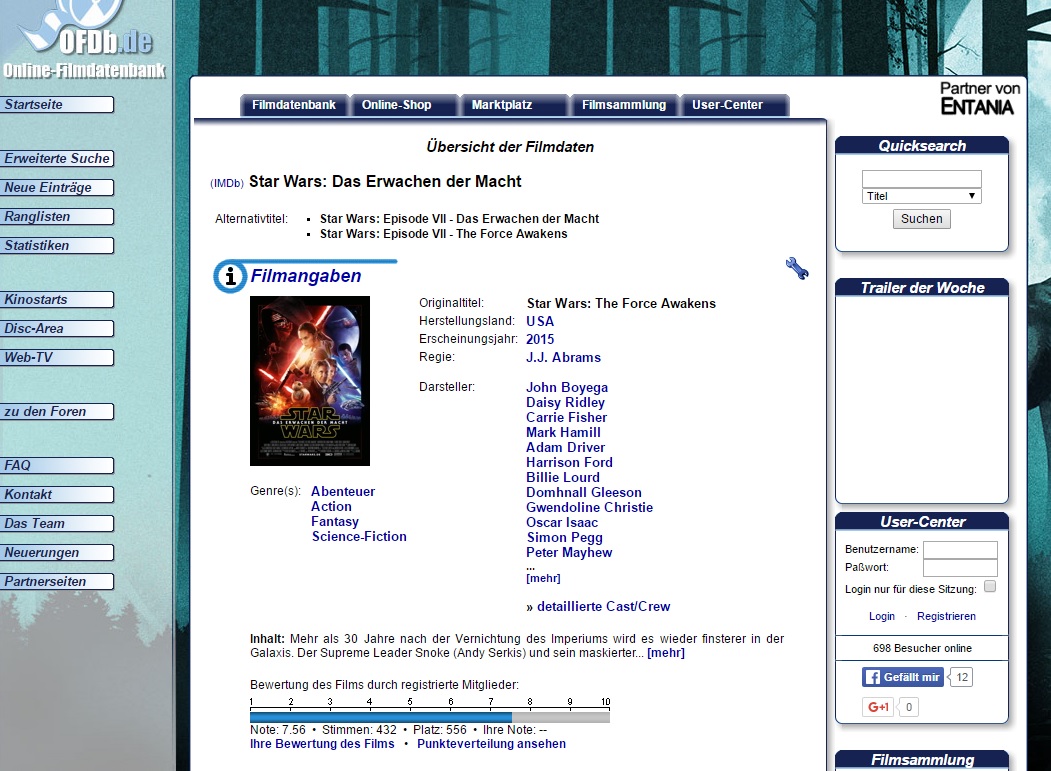The width and height of the screenshot is (1051, 771).
Task: Open Domhnall Gleeson actor link
Action: (x=584, y=492)
